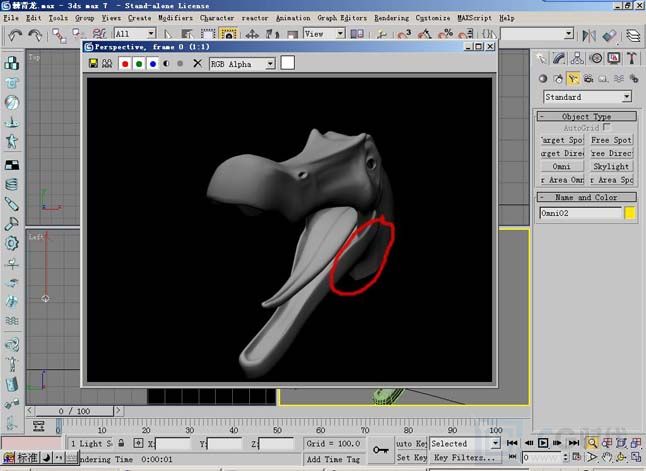
Task: Open the Hierarchy command panel tab
Action: click(x=577, y=59)
